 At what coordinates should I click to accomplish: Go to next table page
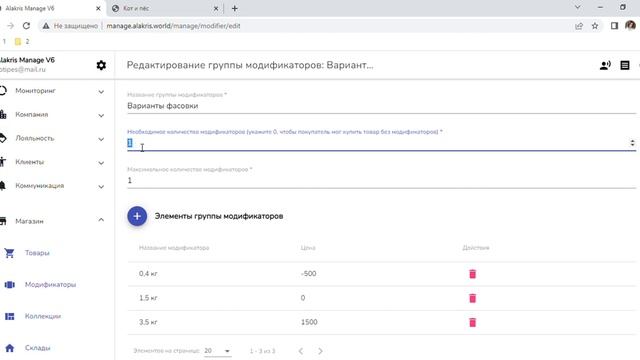pyautogui.click(x=320, y=351)
